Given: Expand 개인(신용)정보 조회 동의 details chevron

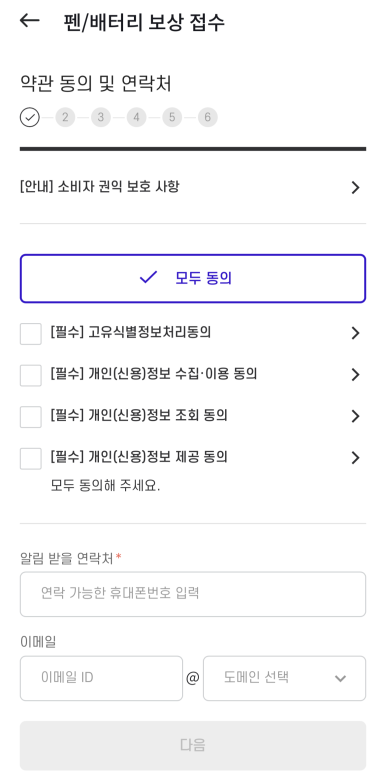Looking at the screenshot, I should point(355,417).
